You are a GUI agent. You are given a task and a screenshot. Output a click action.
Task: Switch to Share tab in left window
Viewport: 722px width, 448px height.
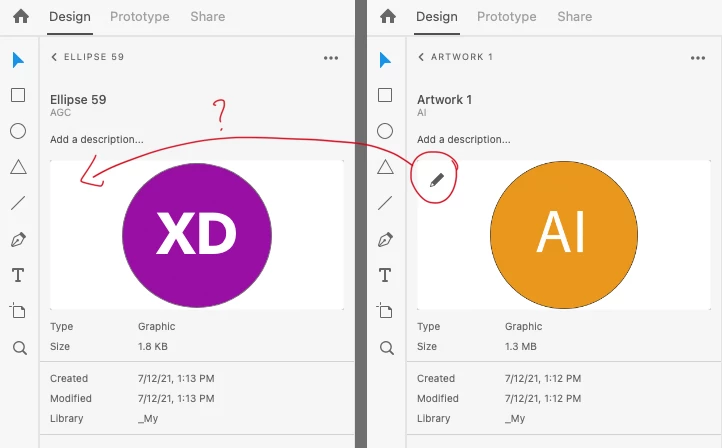[x=208, y=17]
